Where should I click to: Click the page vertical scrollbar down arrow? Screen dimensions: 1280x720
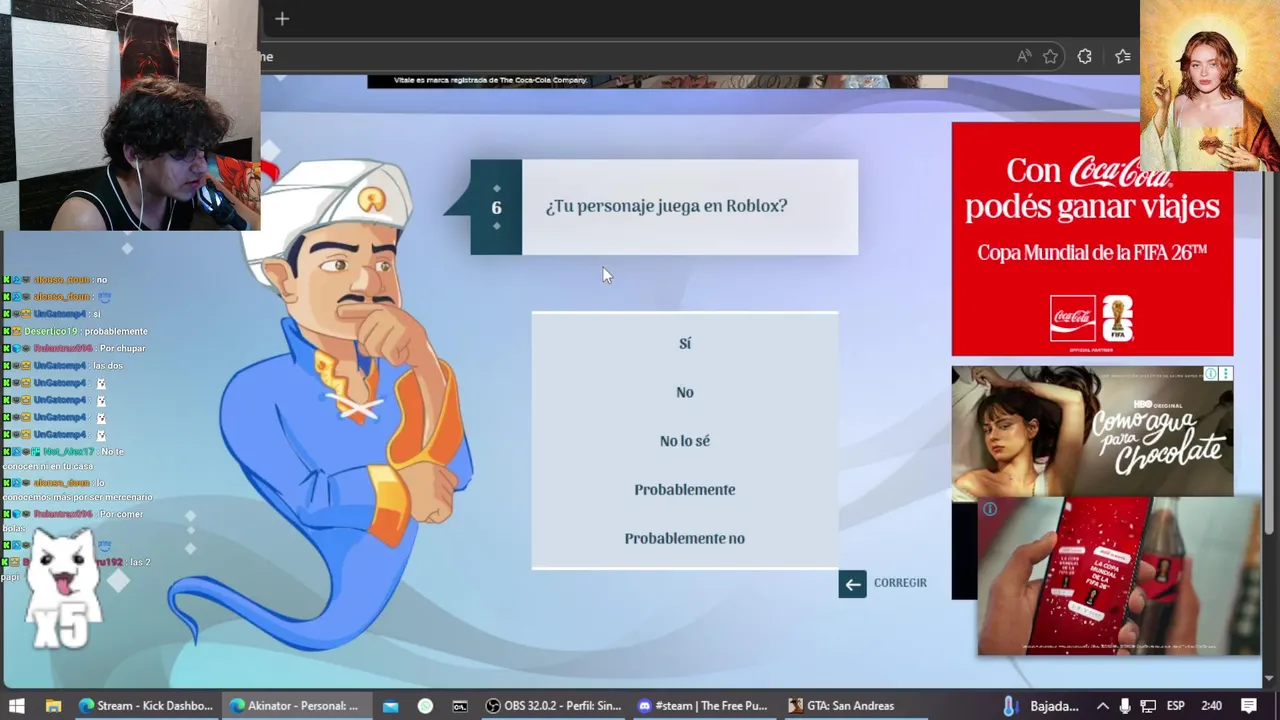[1270, 679]
